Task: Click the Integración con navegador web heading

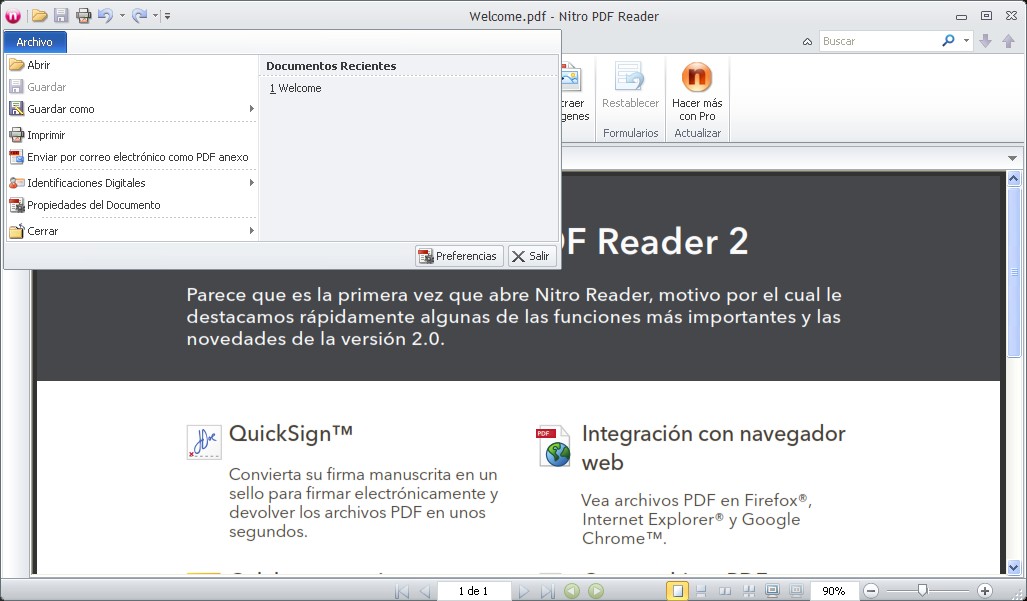Action: [713, 448]
